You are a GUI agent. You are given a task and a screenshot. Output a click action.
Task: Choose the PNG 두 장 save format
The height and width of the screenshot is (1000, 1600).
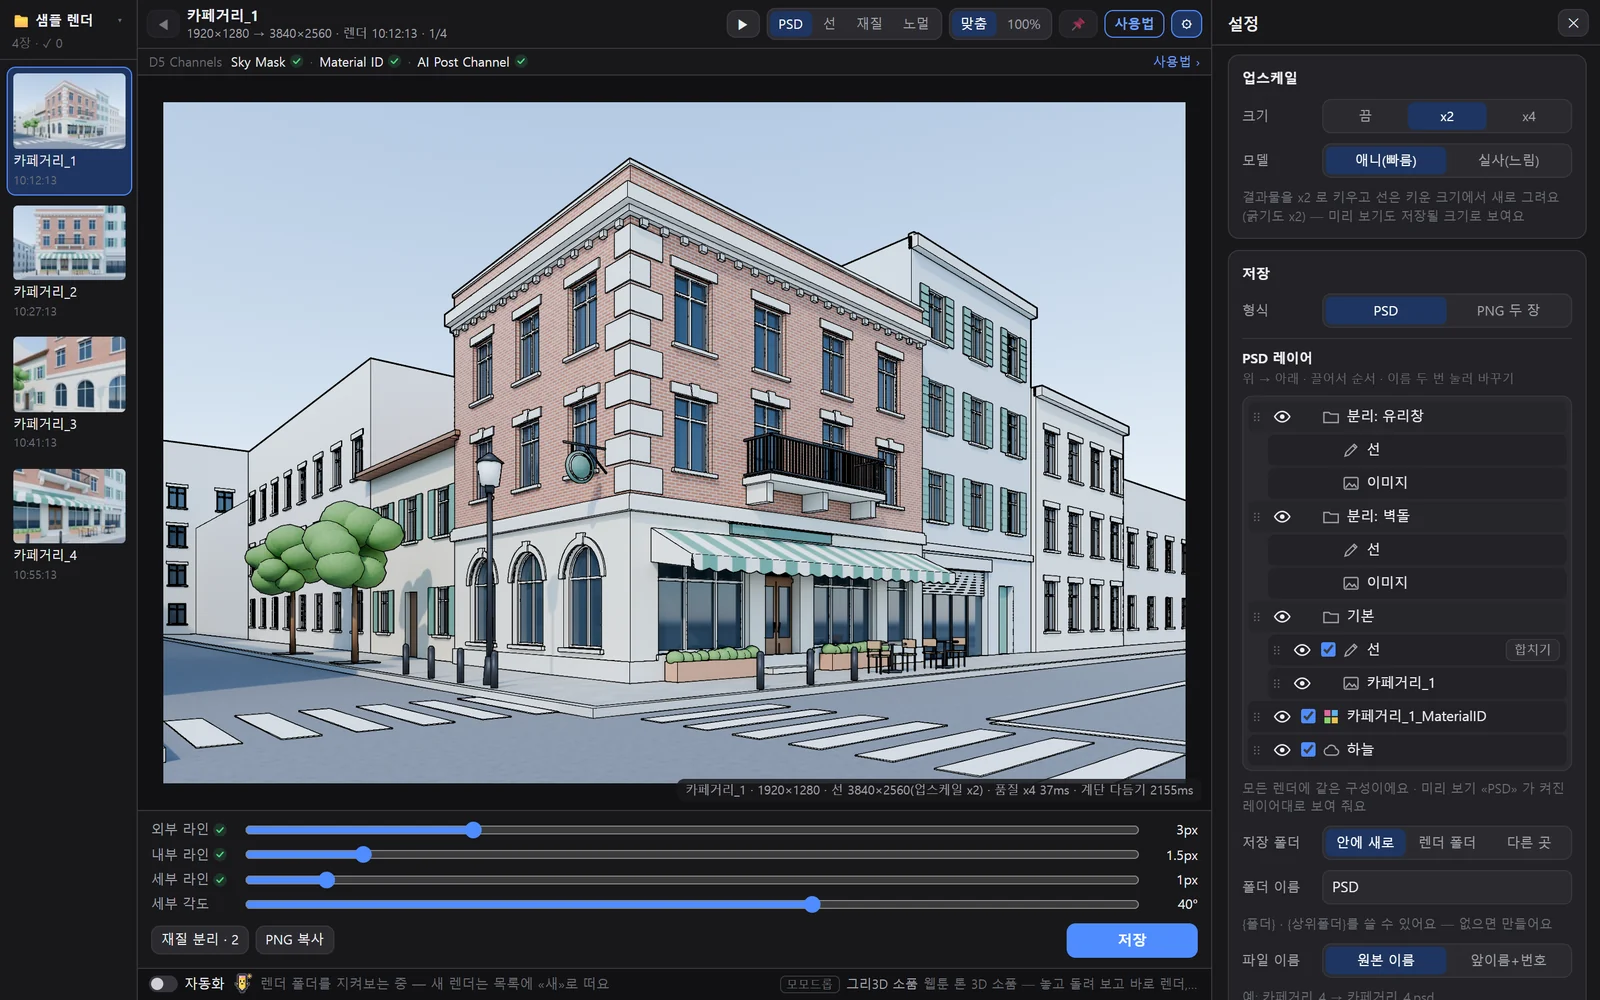click(1508, 311)
